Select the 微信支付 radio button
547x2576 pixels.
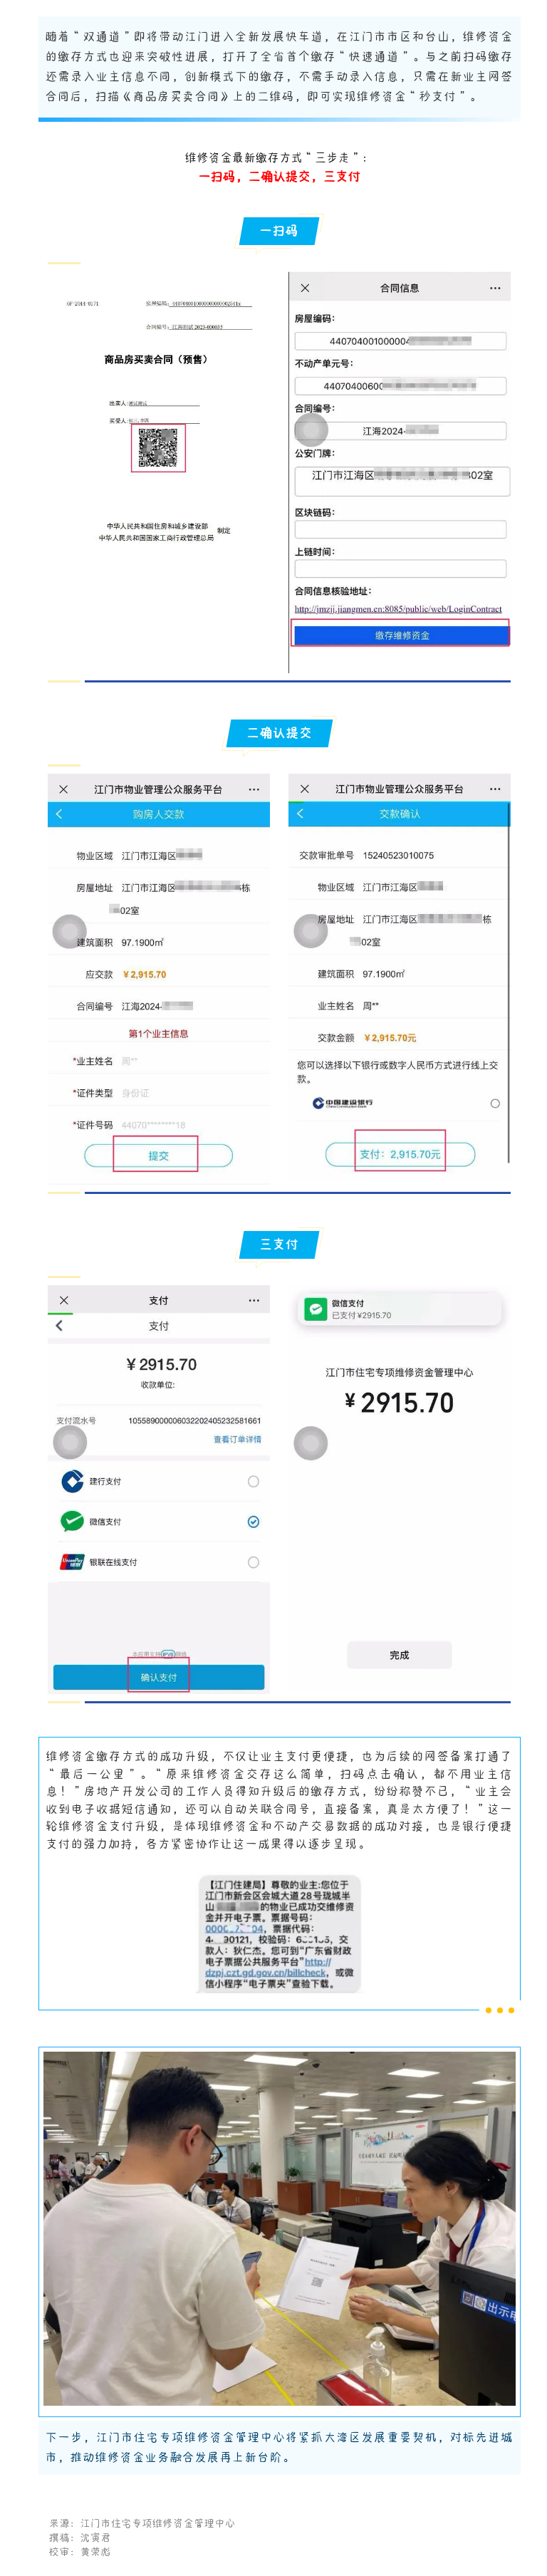[253, 1521]
